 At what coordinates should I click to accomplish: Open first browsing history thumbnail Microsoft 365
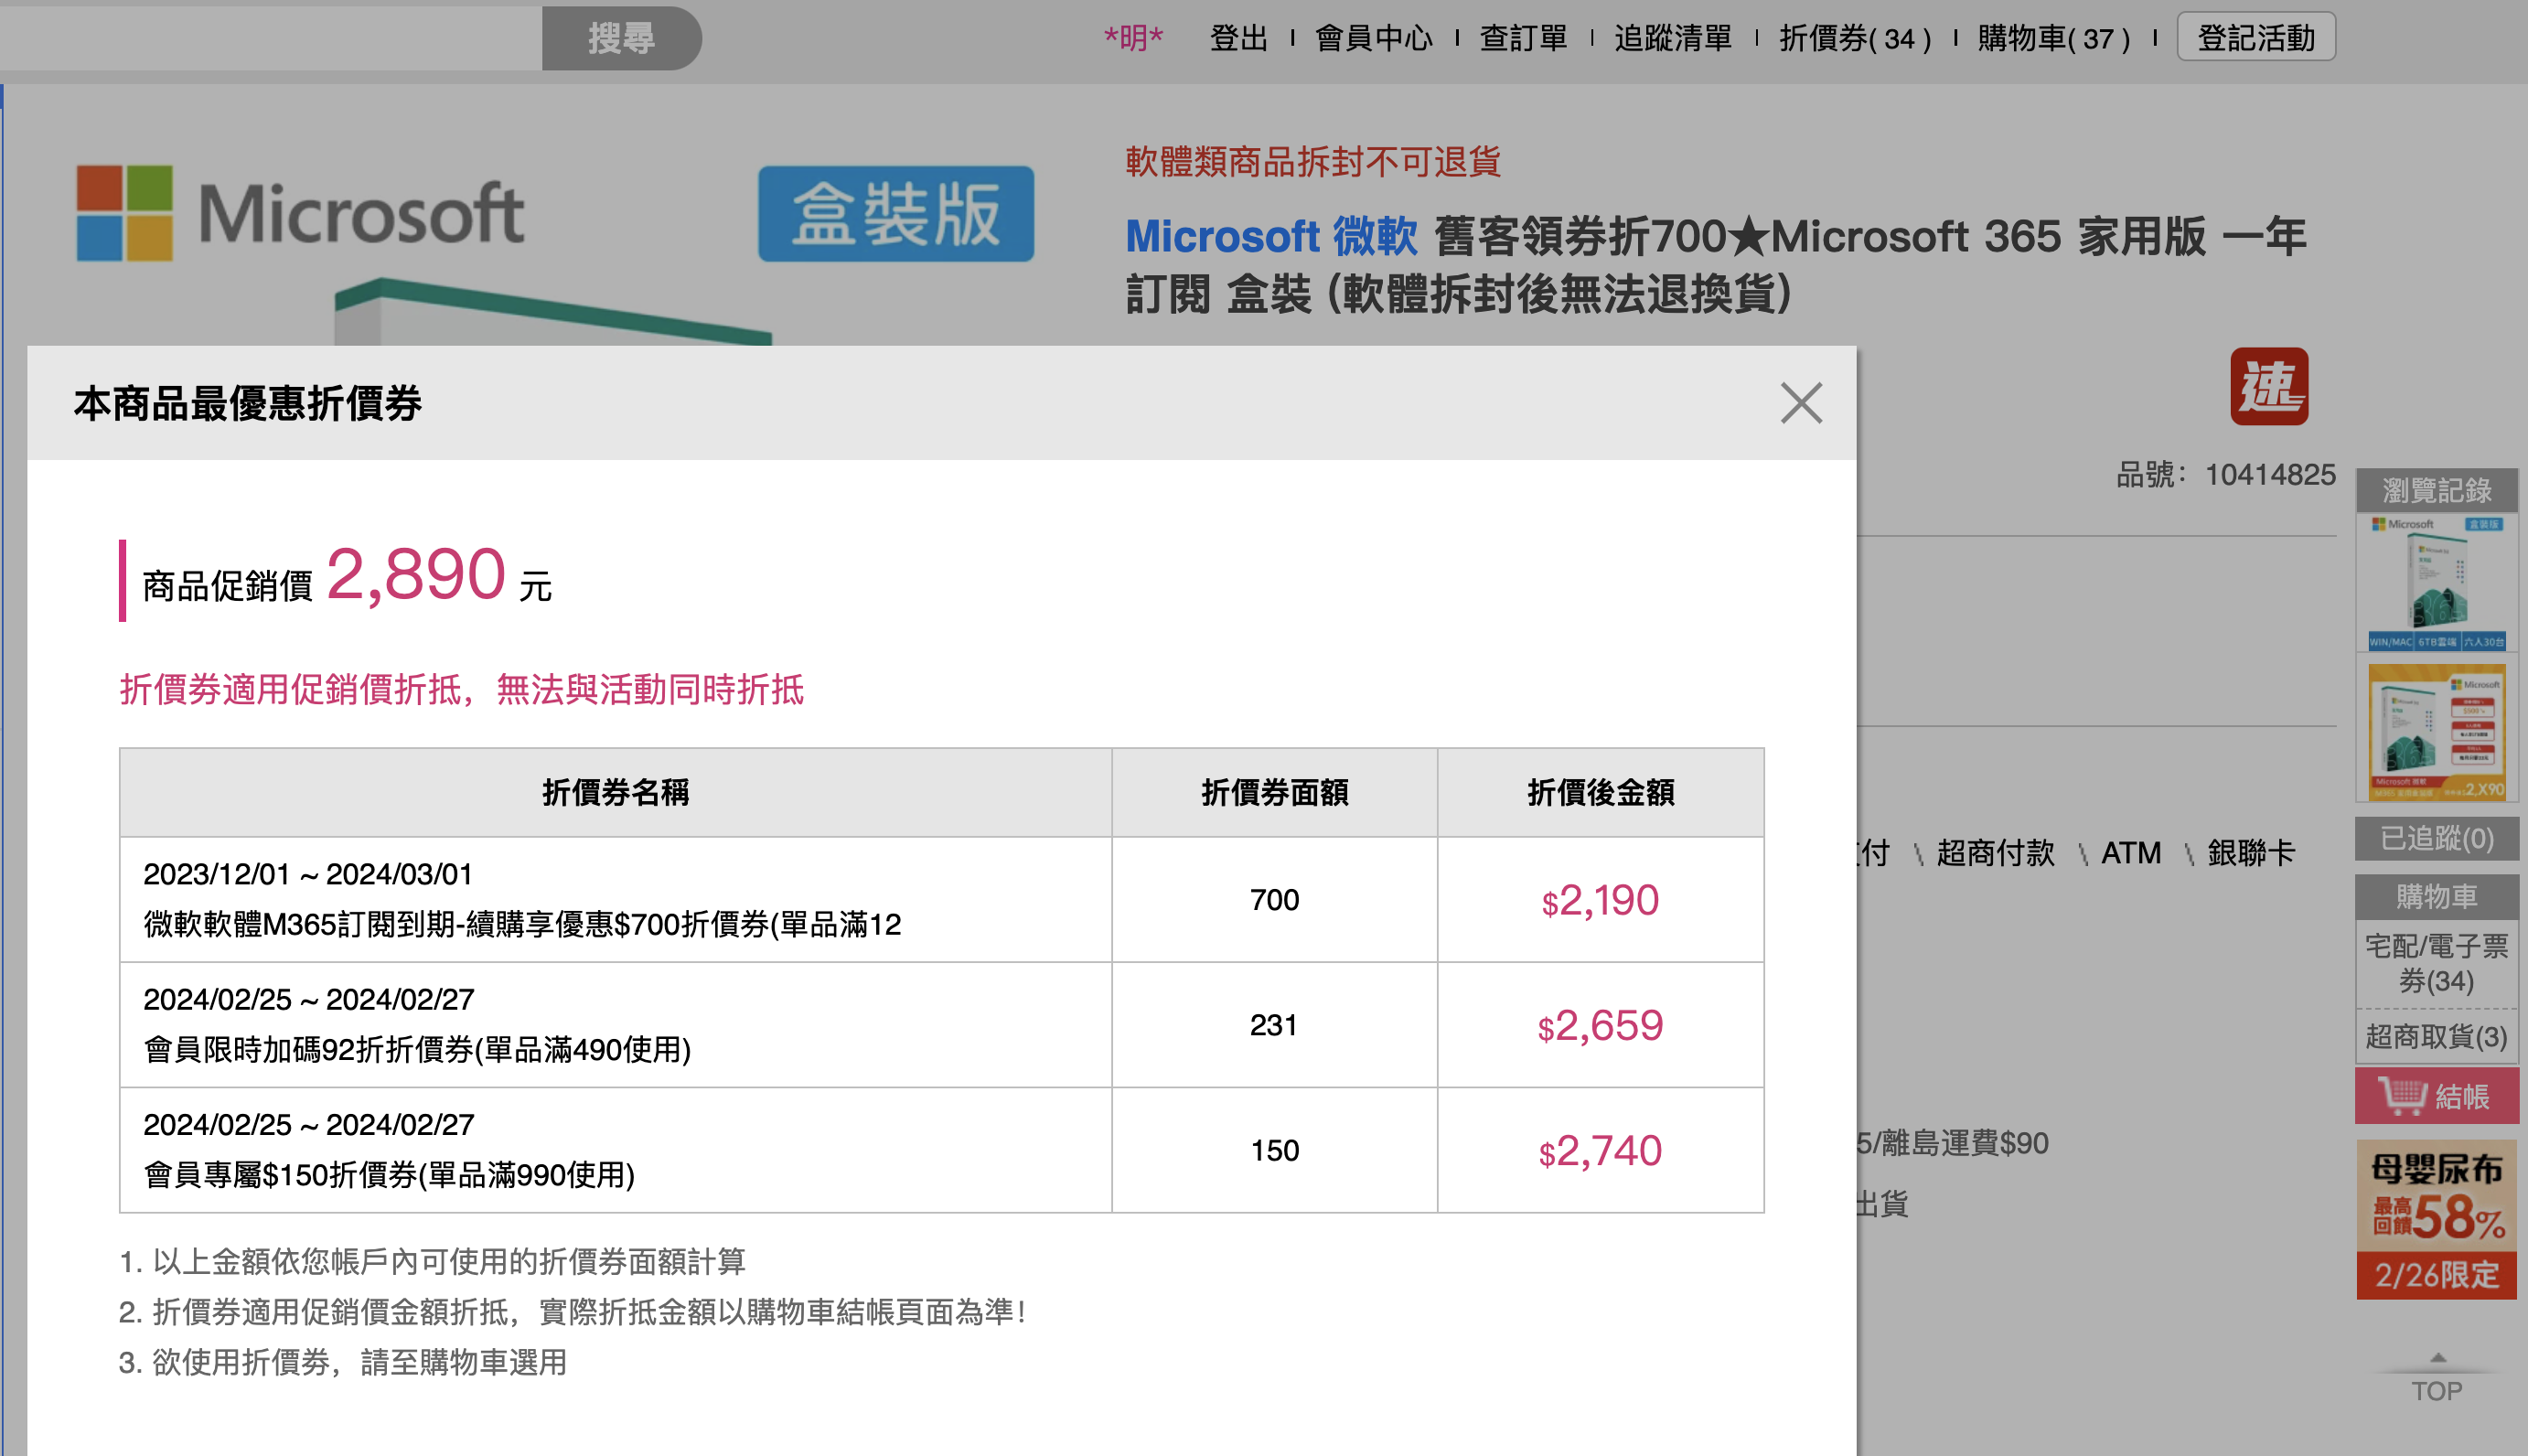2436,583
